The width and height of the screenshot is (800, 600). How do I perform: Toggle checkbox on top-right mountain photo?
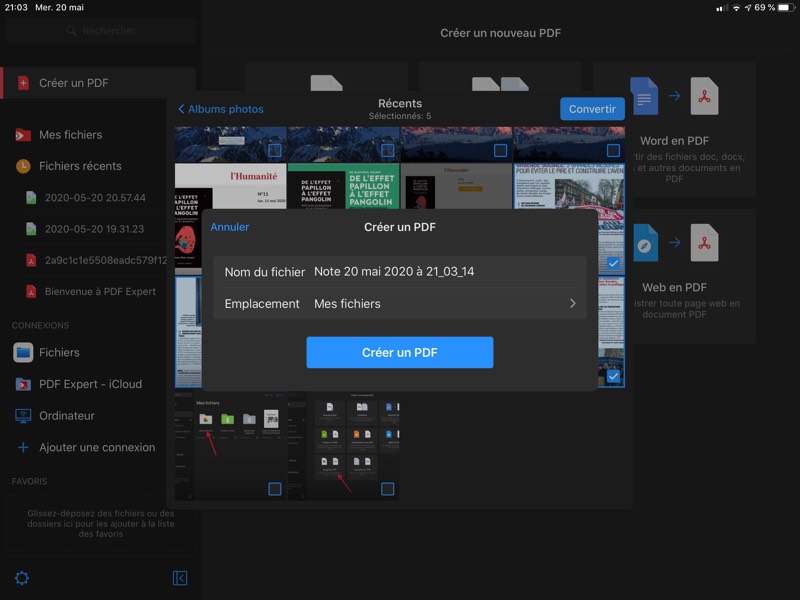pos(613,150)
